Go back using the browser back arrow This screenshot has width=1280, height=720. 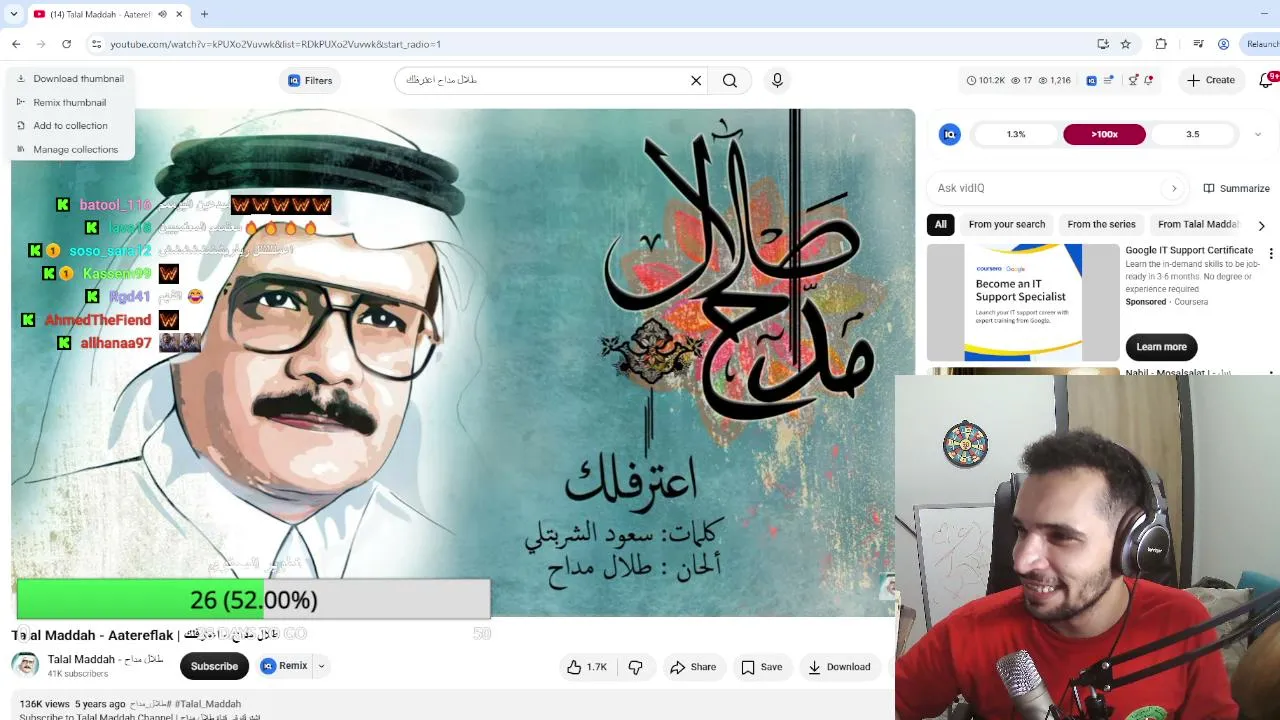coord(16,44)
